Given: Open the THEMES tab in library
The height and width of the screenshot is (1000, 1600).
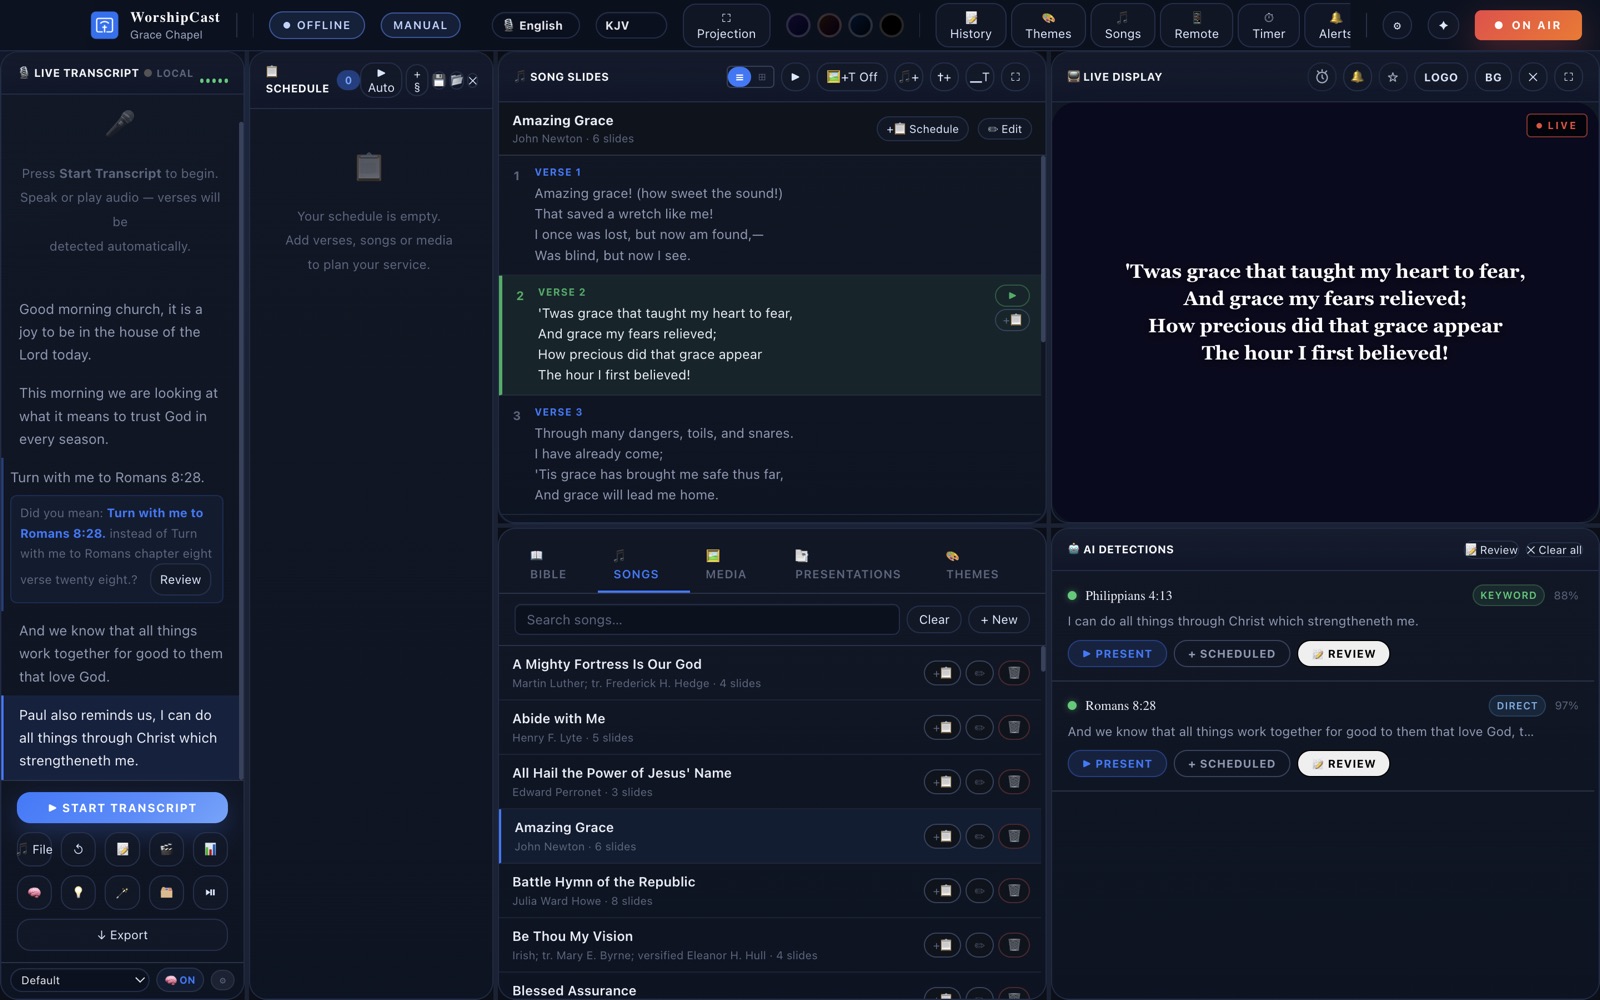Looking at the screenshot, I should coord(972,564).
